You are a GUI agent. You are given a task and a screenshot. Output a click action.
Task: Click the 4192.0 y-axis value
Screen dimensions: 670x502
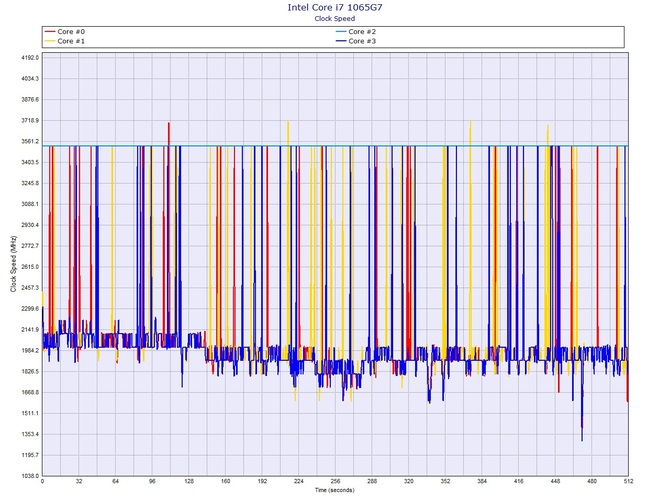pyautogui.click(x=30, y=58)
